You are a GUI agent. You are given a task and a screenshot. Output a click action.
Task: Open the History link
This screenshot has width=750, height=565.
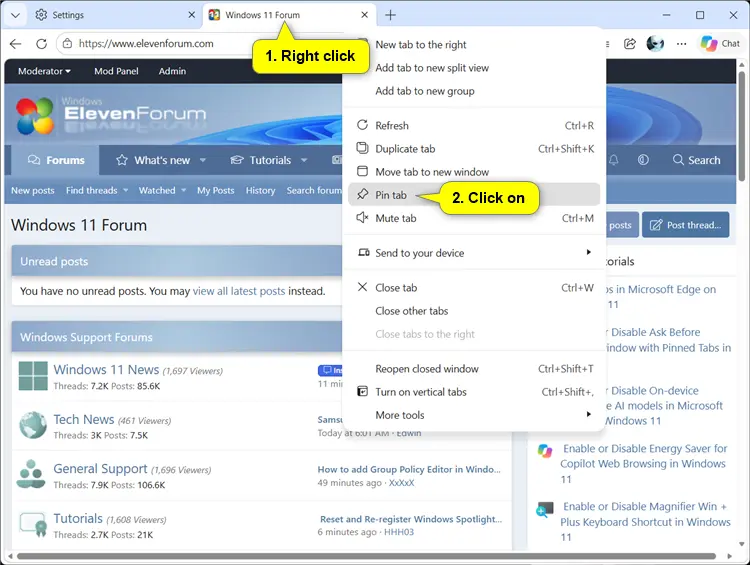point(260,190)
